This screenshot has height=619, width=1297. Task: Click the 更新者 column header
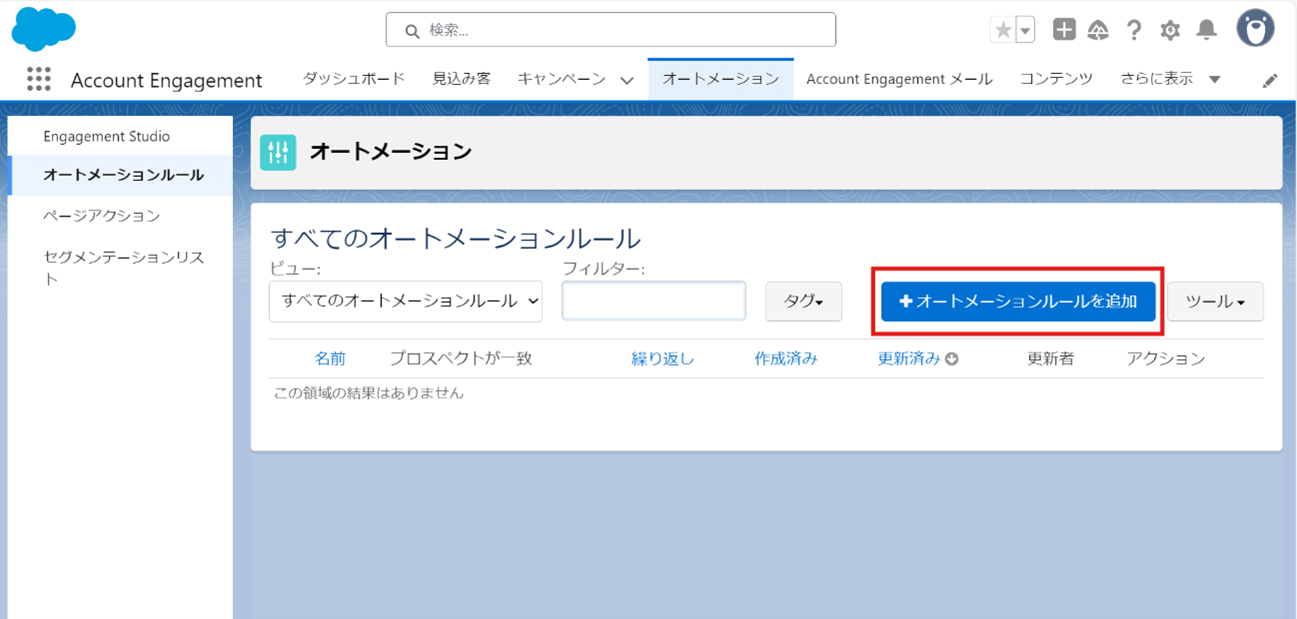tap(1051, 359)
